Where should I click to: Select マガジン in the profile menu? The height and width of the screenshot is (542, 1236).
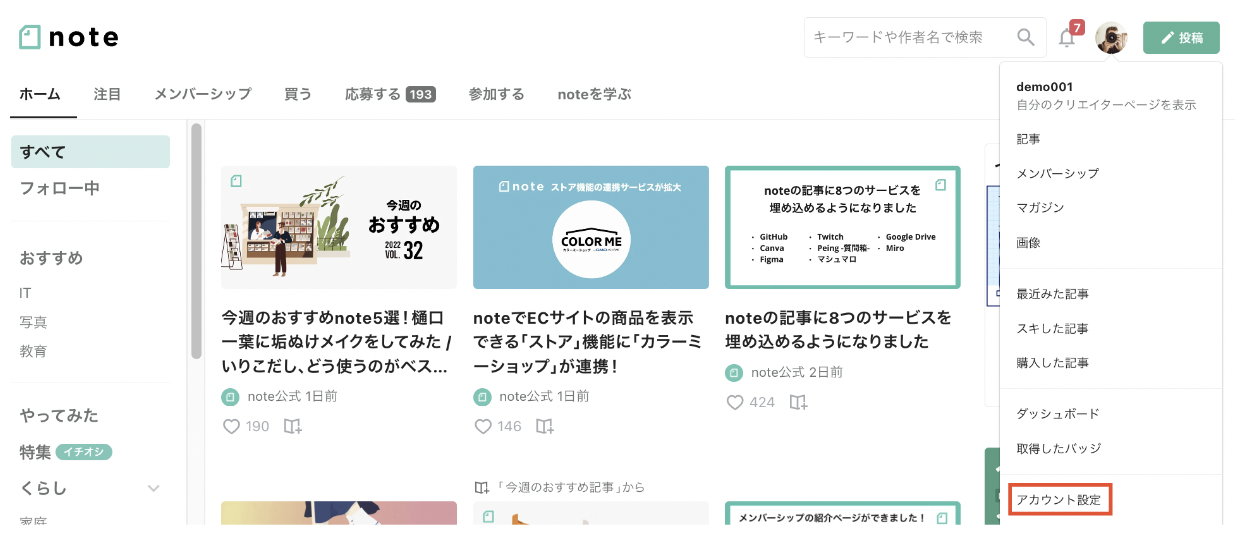1040,208
